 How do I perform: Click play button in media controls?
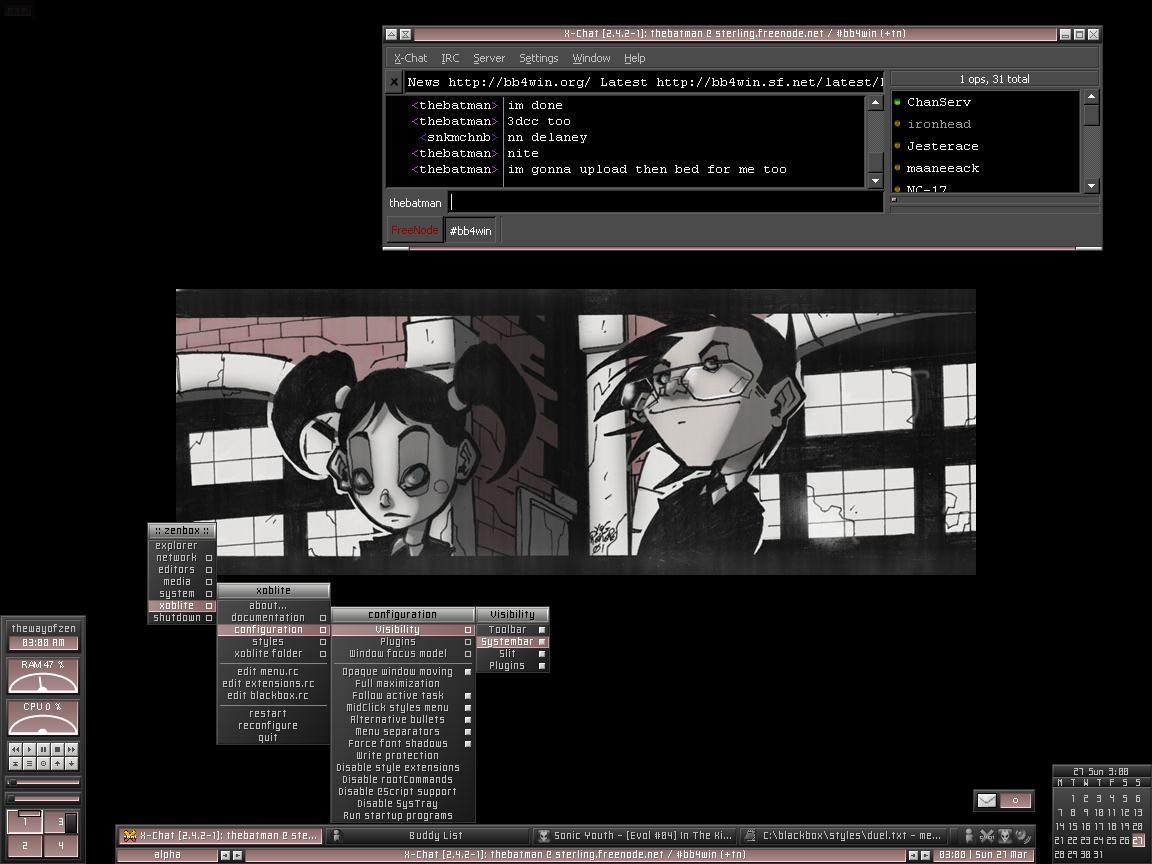[x=29, y=749]
